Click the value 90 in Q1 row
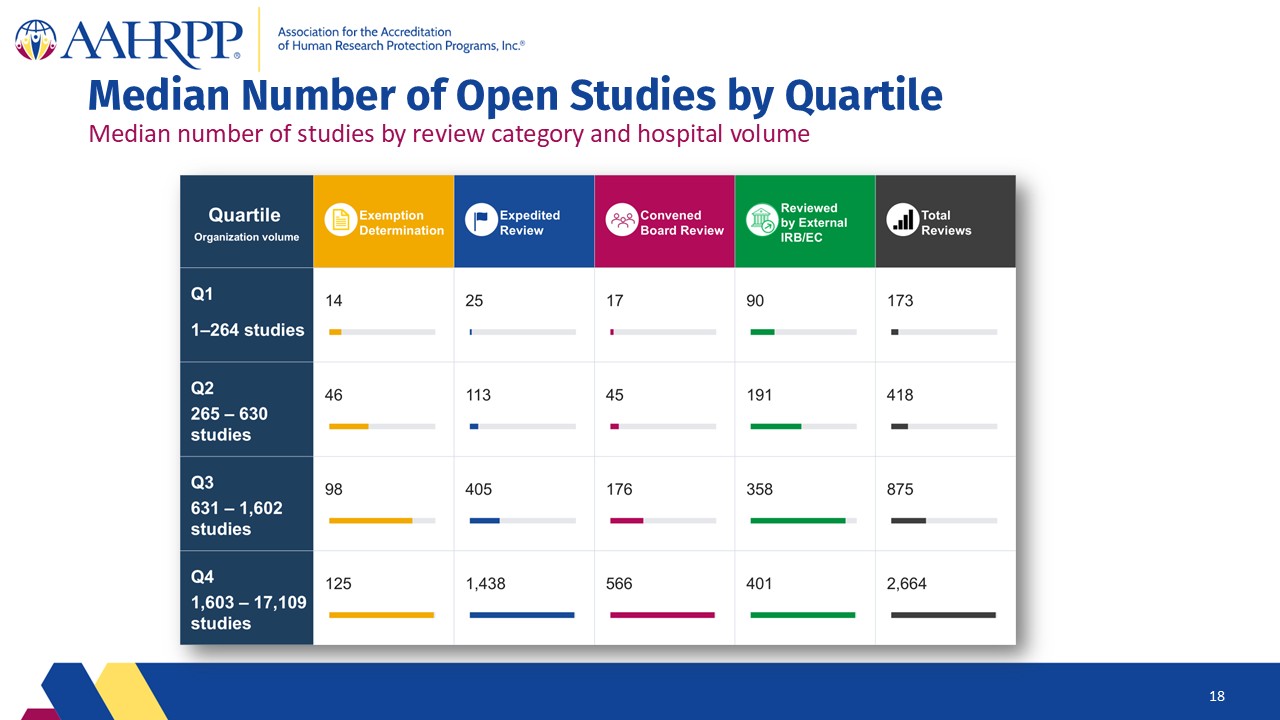This screenshot has height=720, width=1280. click(x=756, y=300)
